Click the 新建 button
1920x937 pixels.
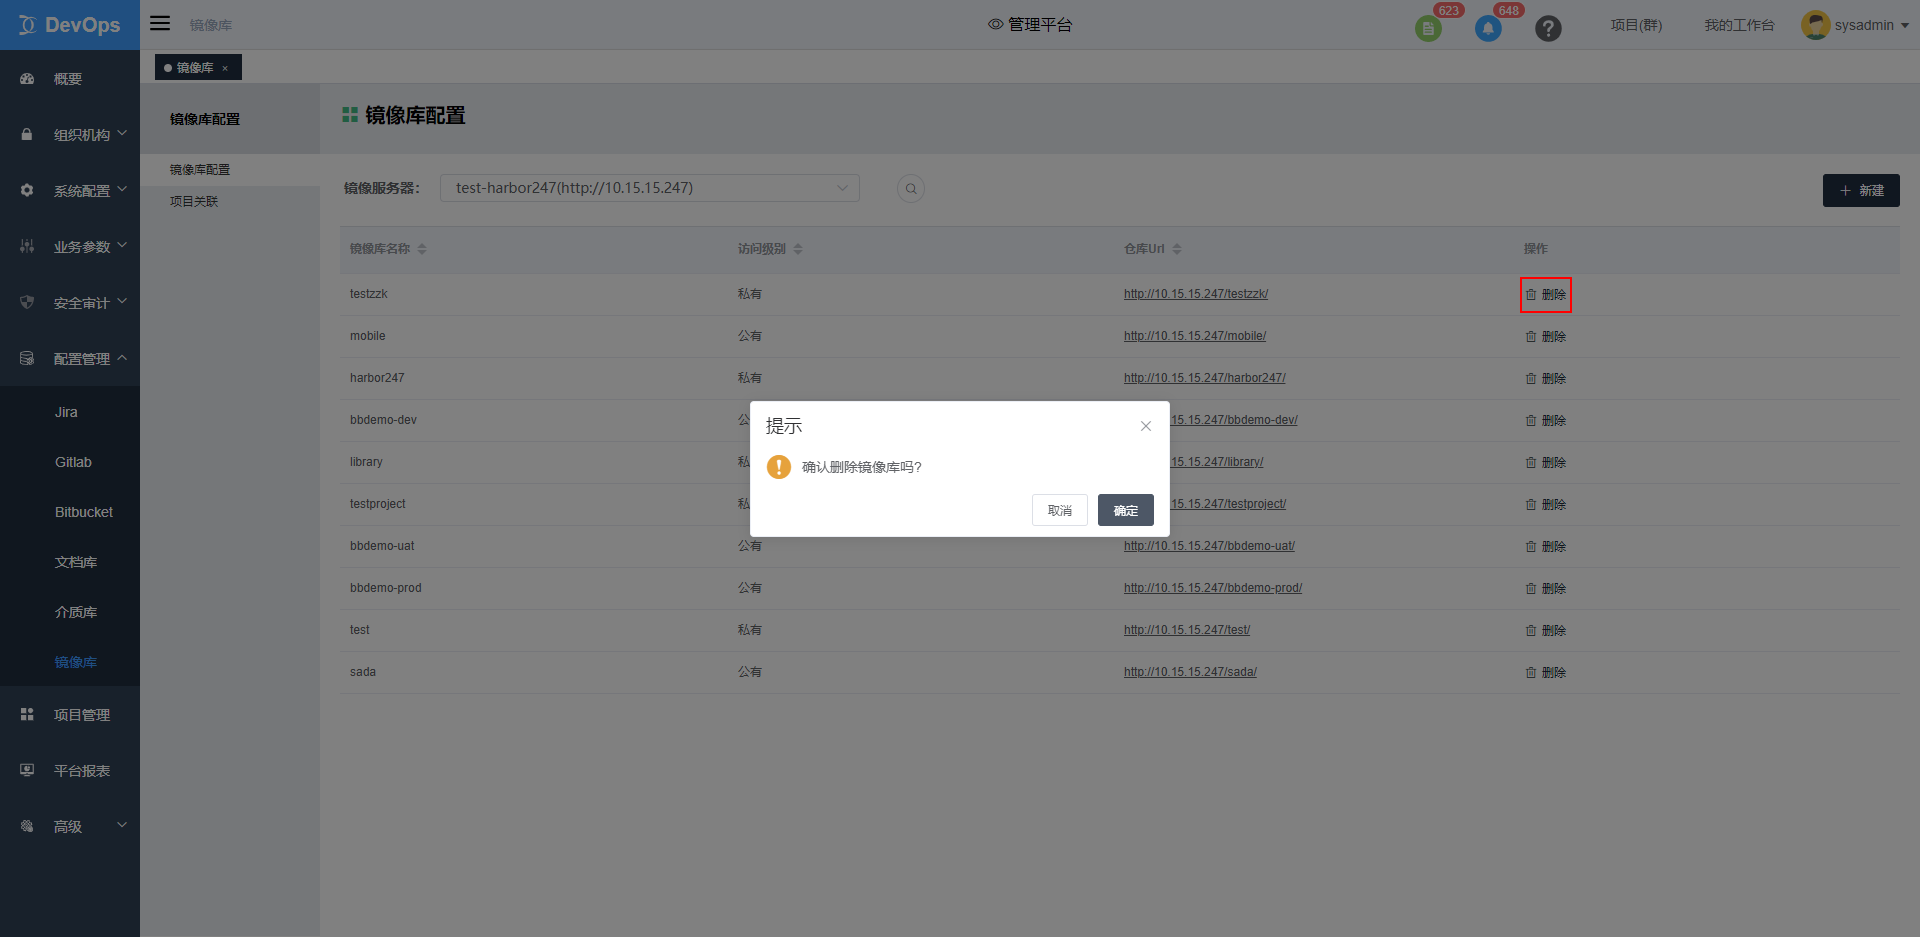[1861, 190]
